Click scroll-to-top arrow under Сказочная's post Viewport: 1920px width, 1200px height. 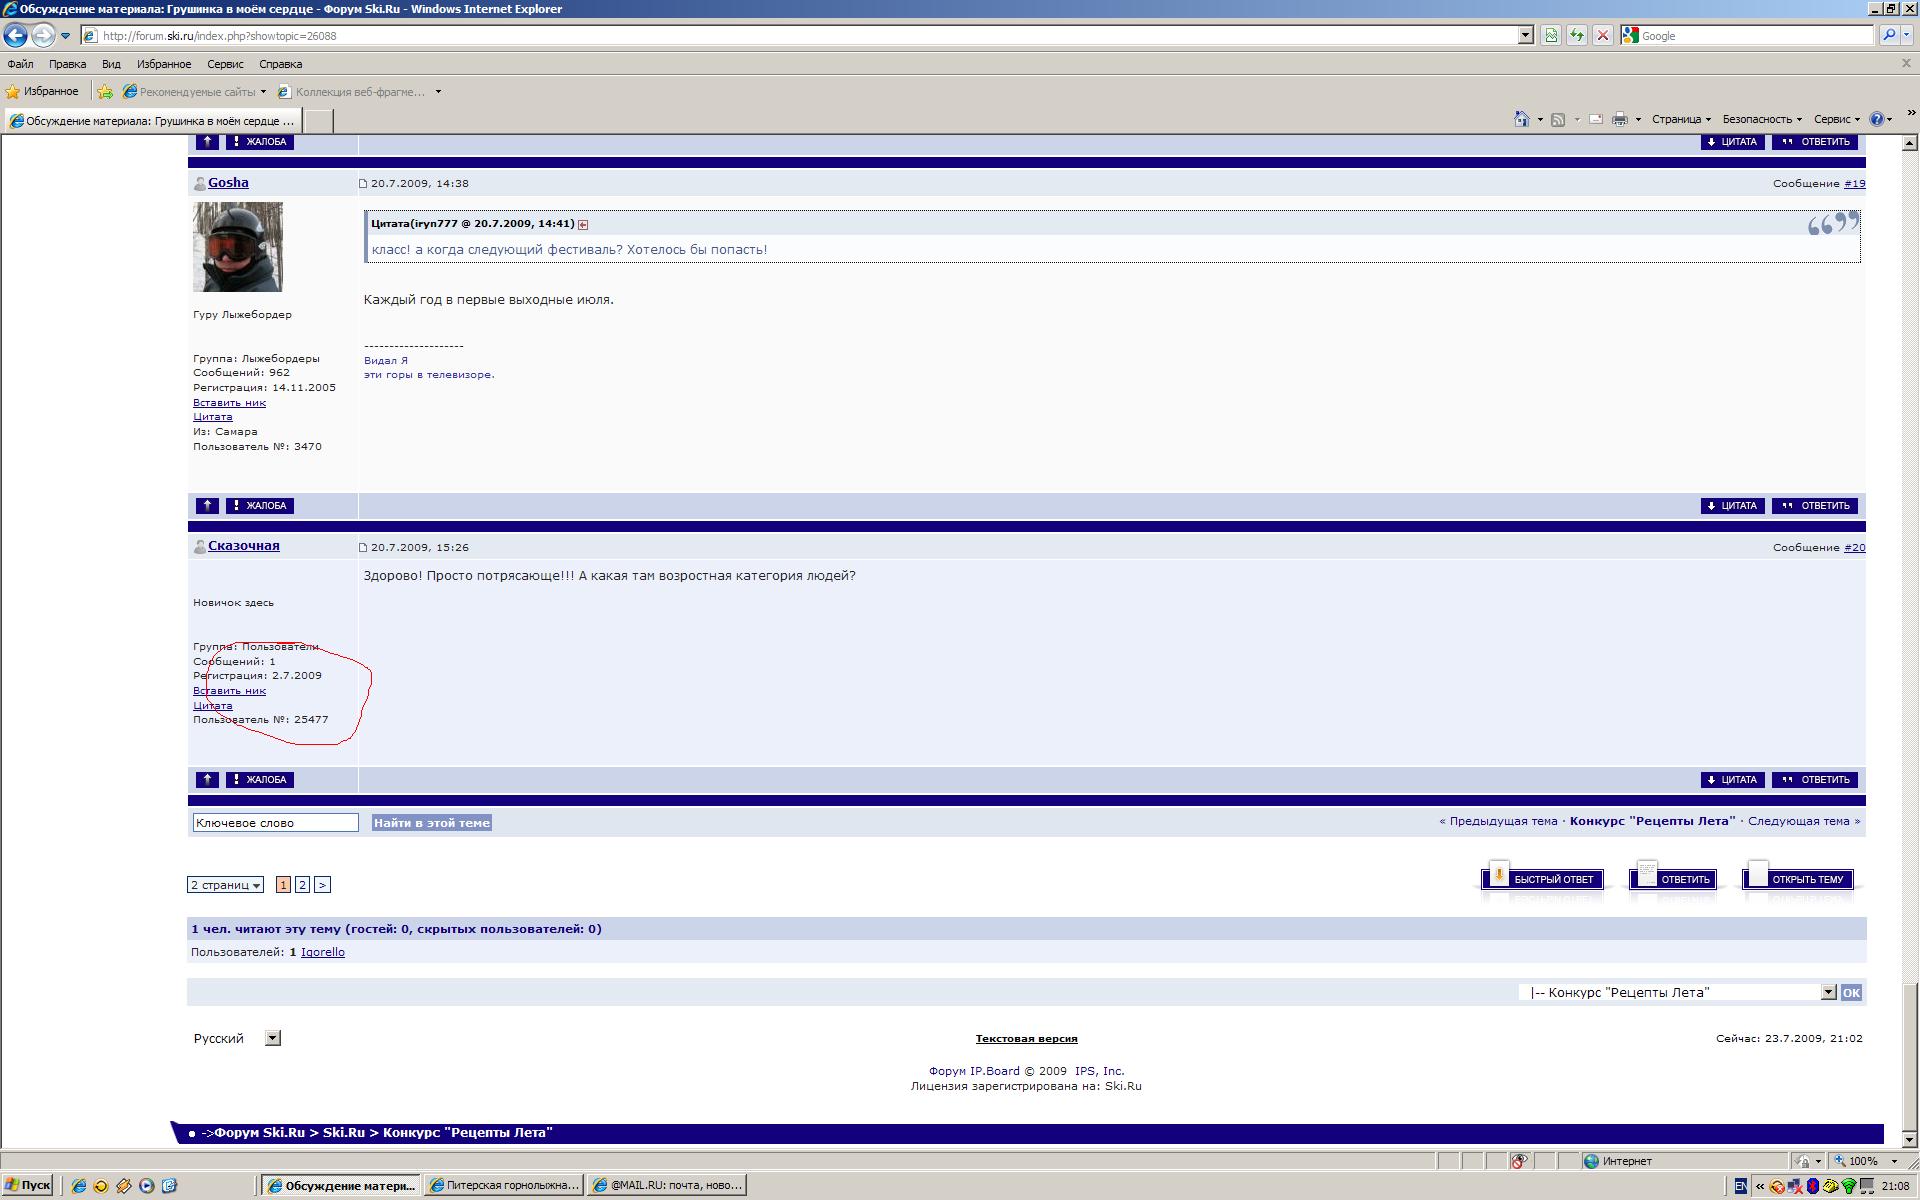[x=207, y=780]
